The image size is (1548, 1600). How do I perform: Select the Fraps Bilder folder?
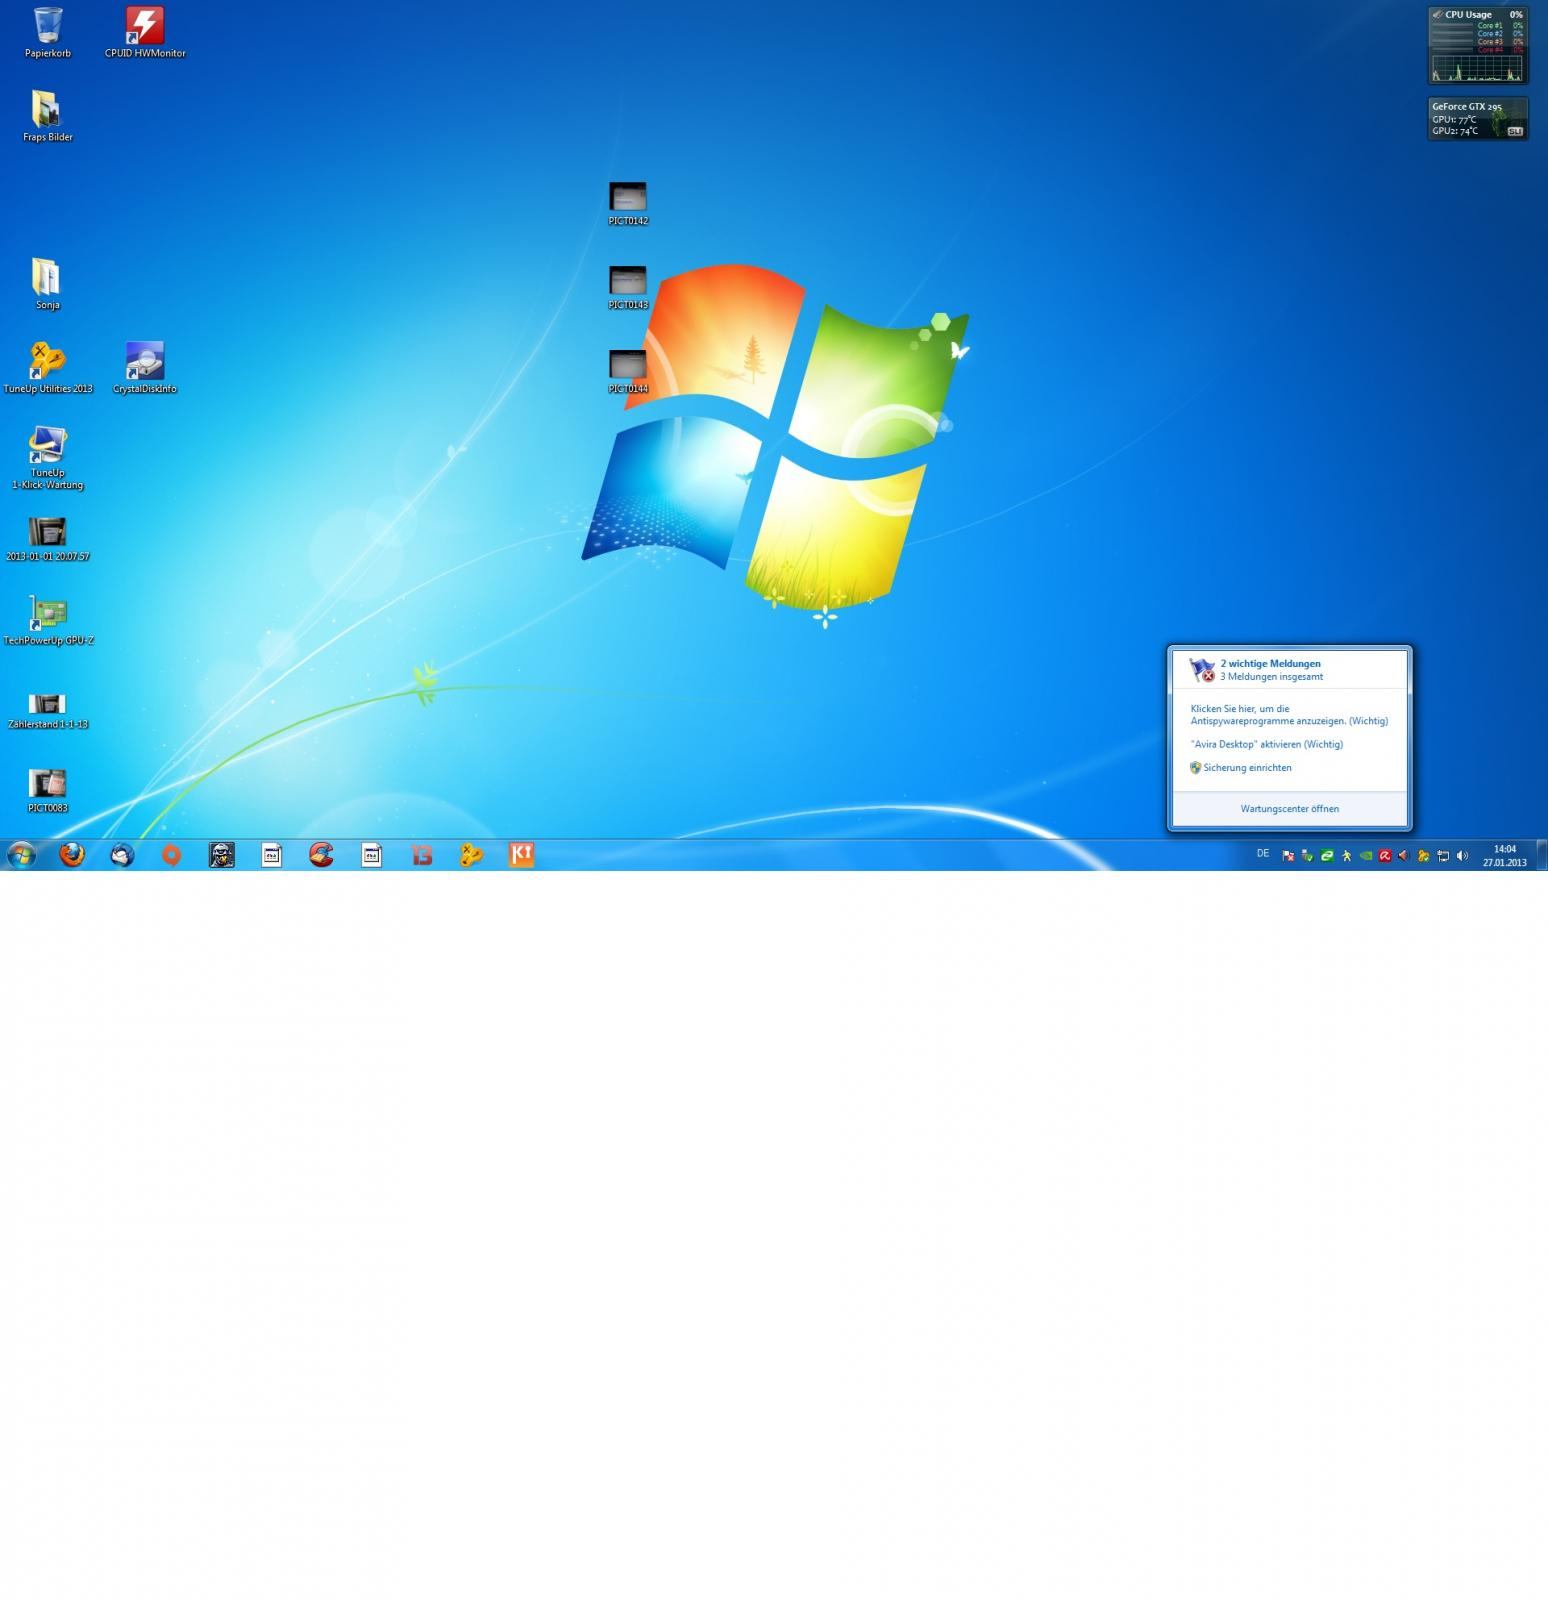tap(47, 116)
